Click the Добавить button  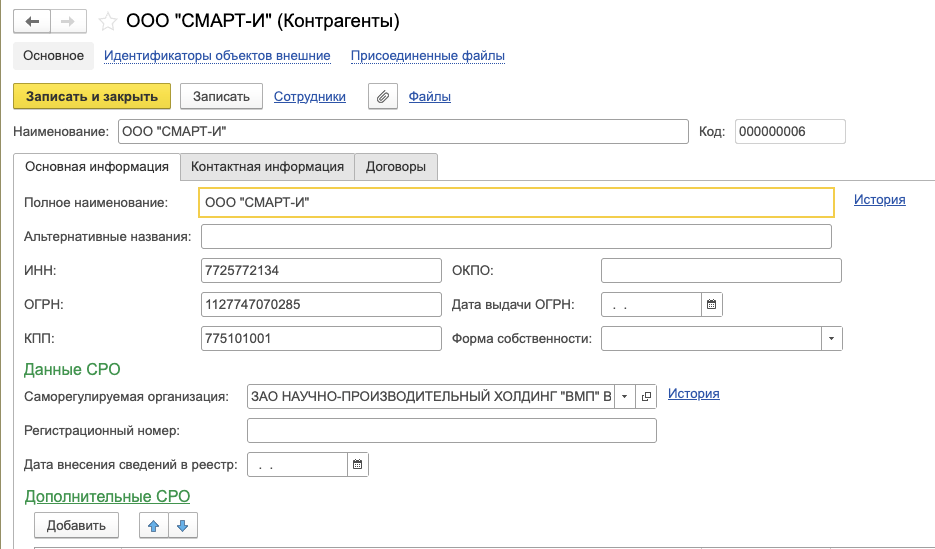pyautogui.click(x=76, y=526)
